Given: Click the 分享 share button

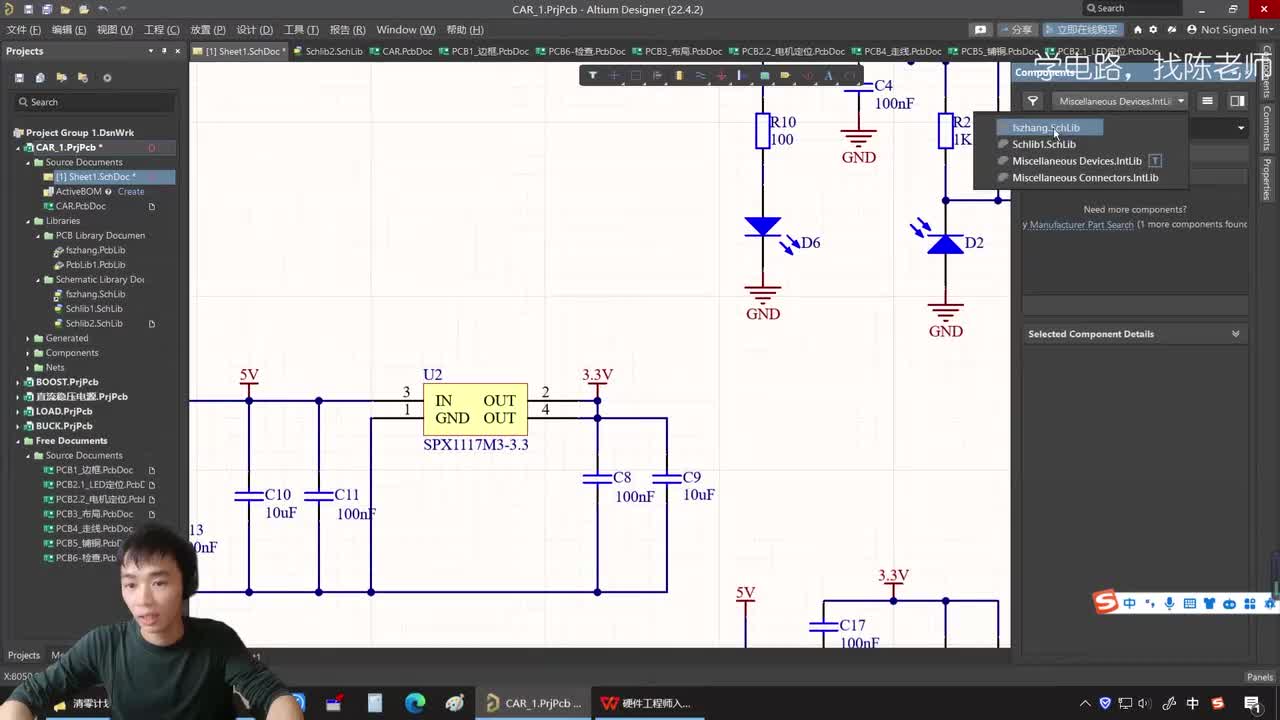Looking at the screenshot, I should [1016, 30].
